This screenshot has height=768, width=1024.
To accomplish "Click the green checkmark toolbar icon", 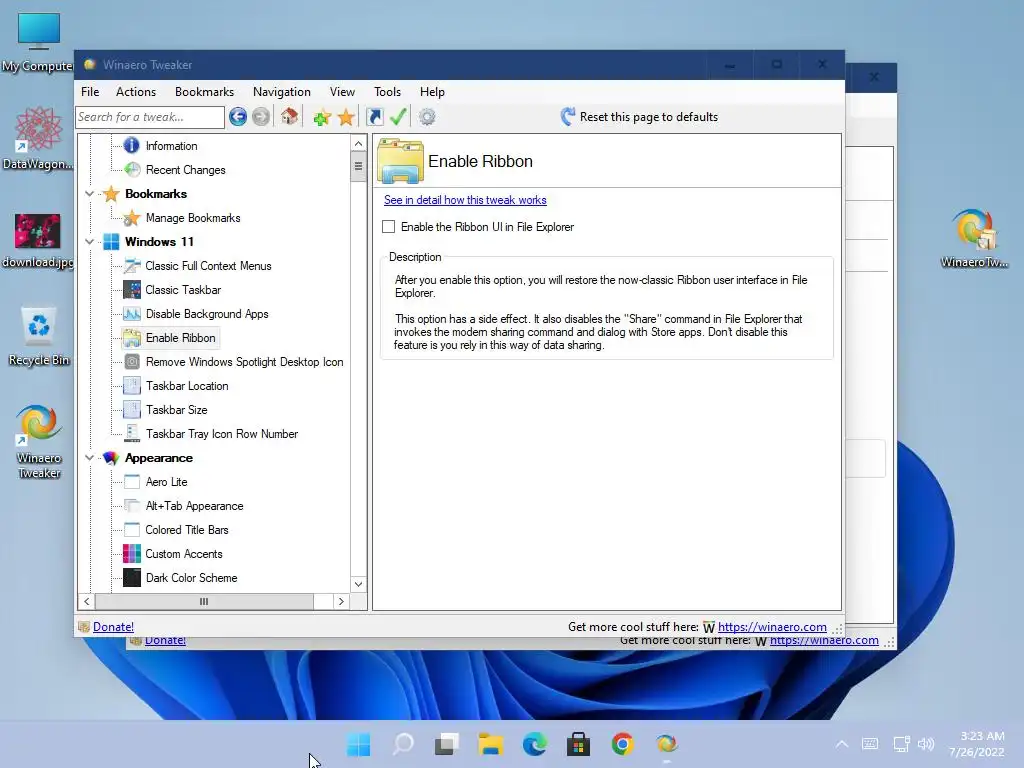I will point(398,117).
